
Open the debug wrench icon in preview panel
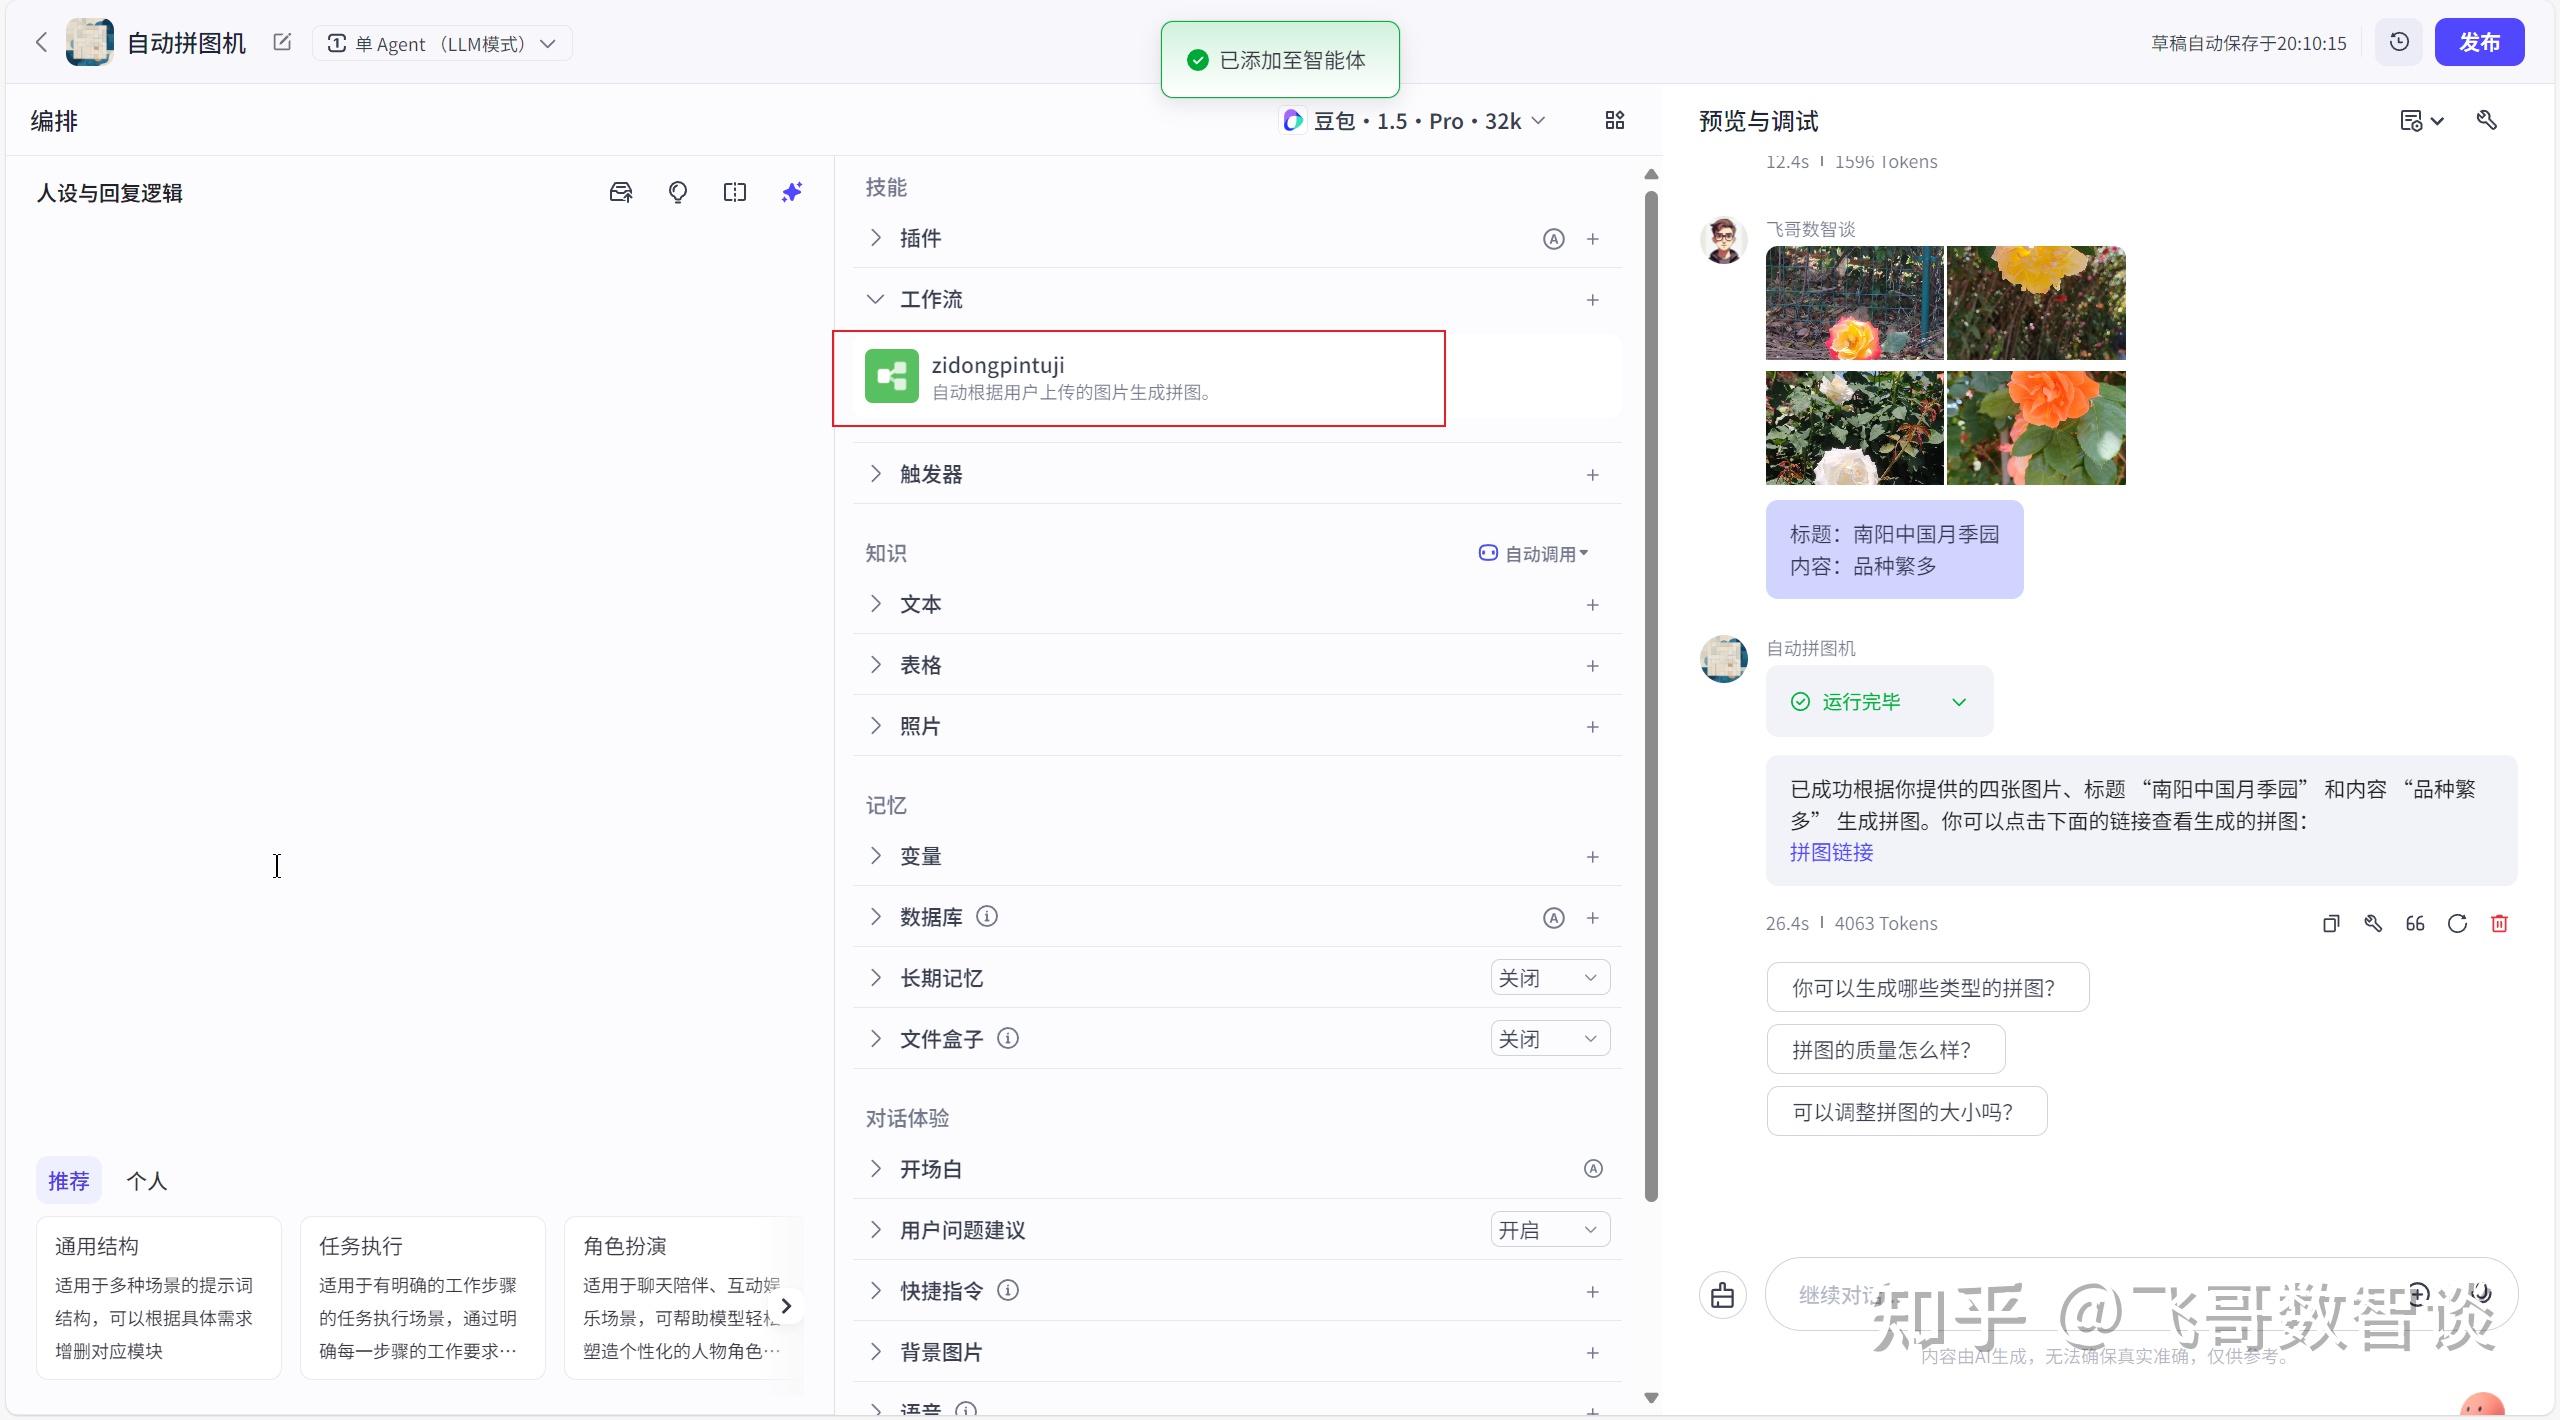[2488, 120]
